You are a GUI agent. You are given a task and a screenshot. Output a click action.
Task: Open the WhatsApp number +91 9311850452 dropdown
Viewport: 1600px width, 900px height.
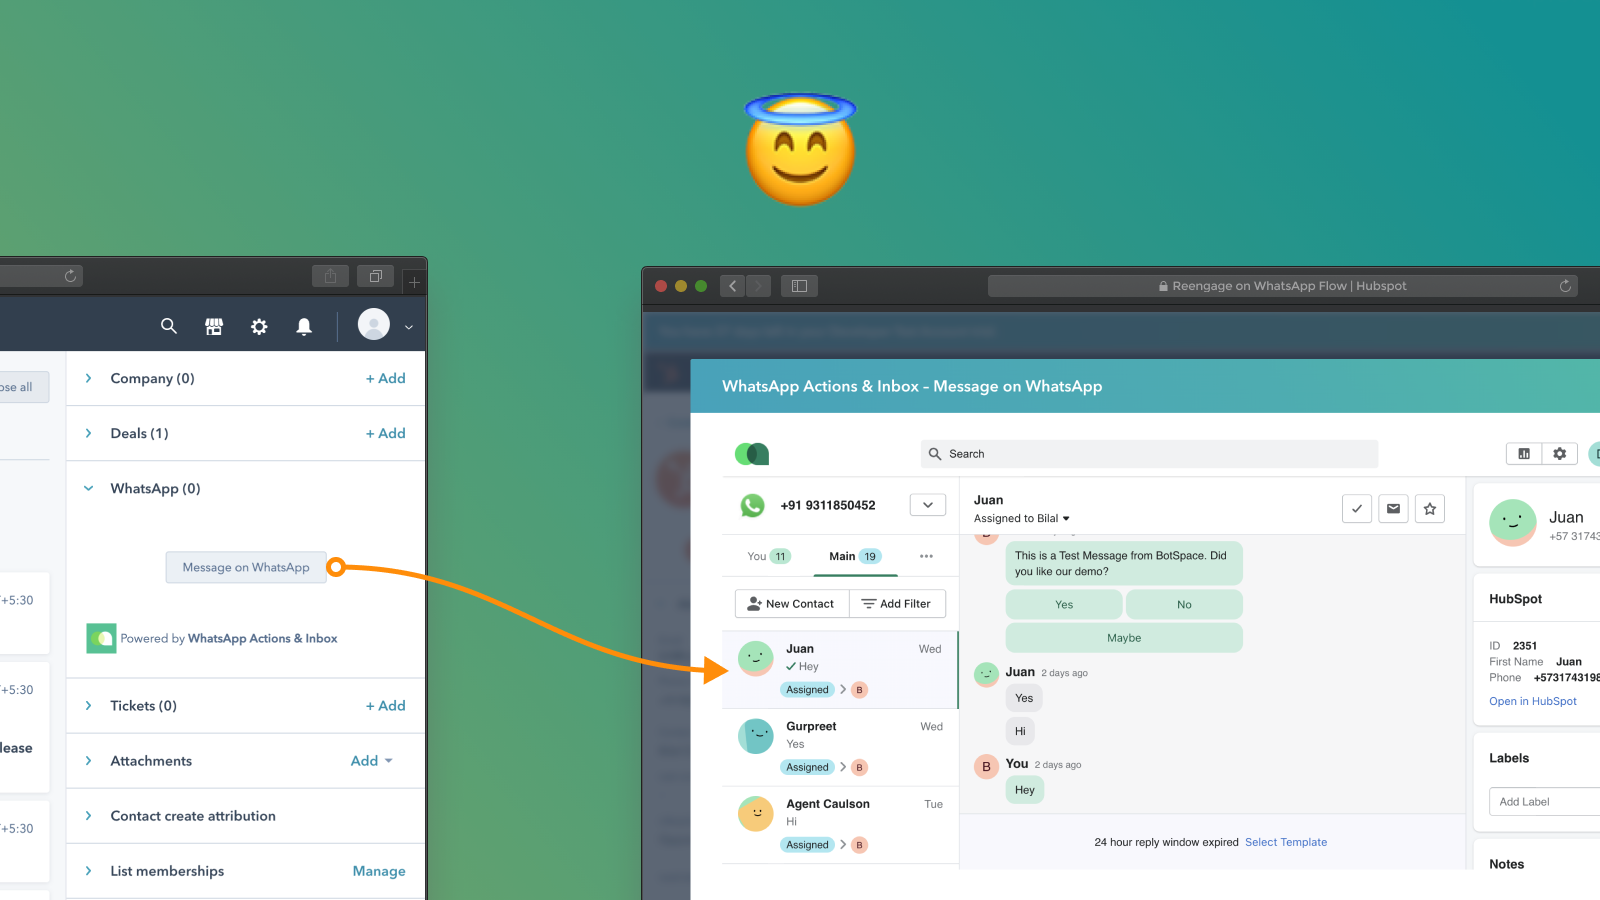tap(927, 505)
